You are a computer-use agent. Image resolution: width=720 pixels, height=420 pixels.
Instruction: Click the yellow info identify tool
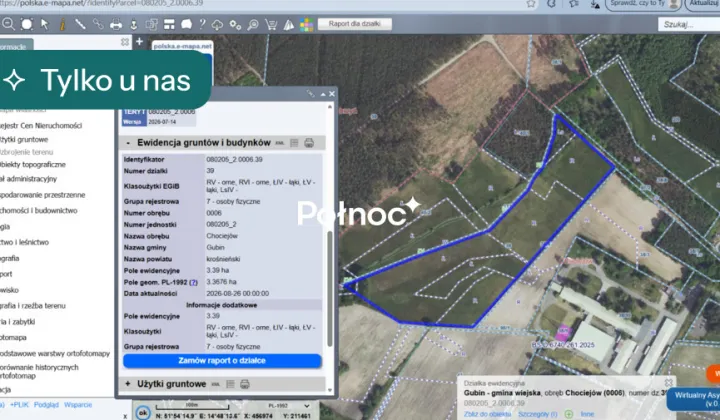pyautogui.click(x=62, y=24)
